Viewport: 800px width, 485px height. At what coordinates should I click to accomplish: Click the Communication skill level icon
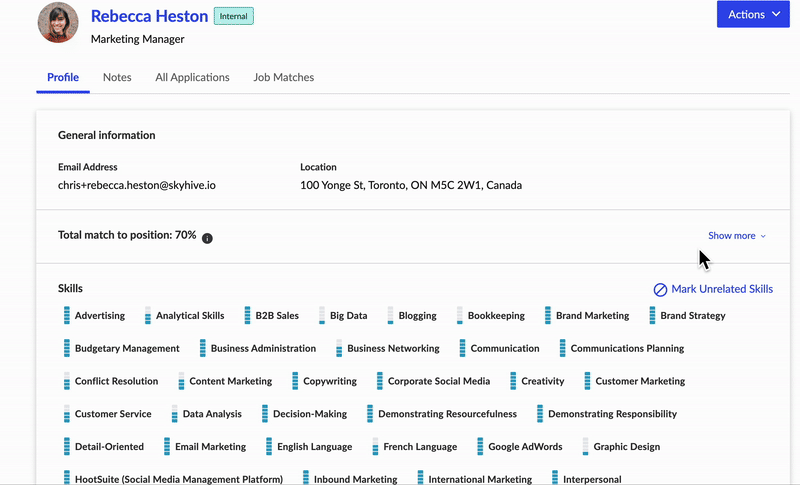[x=462, y=348]
